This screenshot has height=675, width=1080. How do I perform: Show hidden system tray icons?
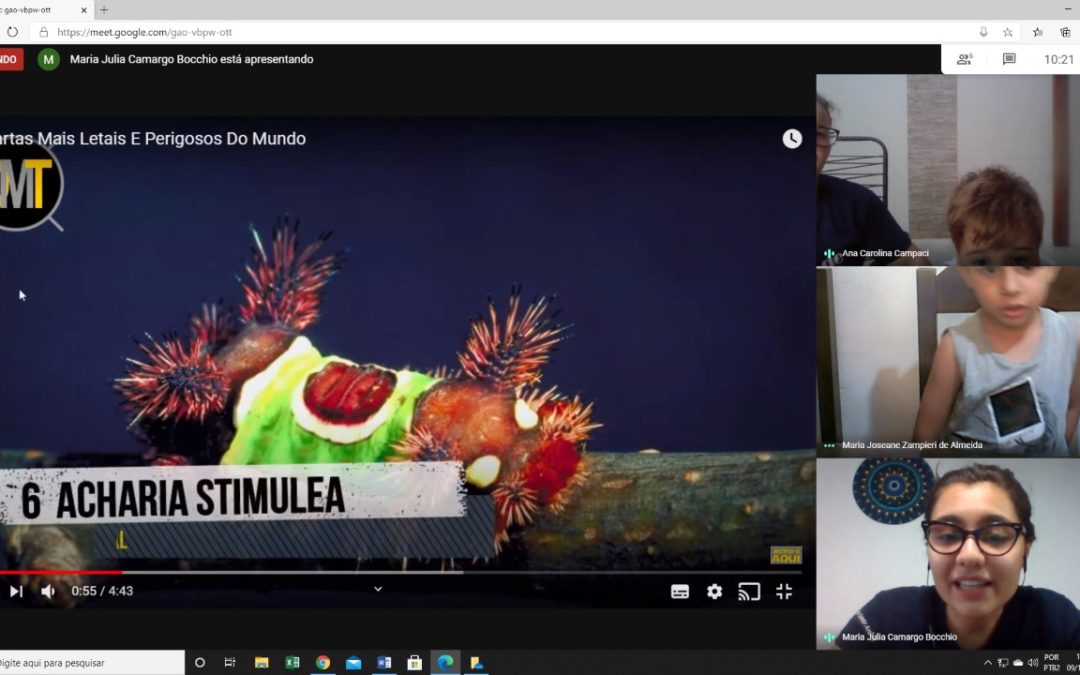pyautogui.click(x=988, y=663)
